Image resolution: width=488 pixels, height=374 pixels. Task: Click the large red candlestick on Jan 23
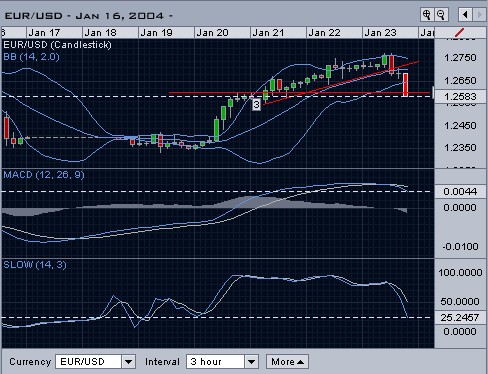pos(405,85)
